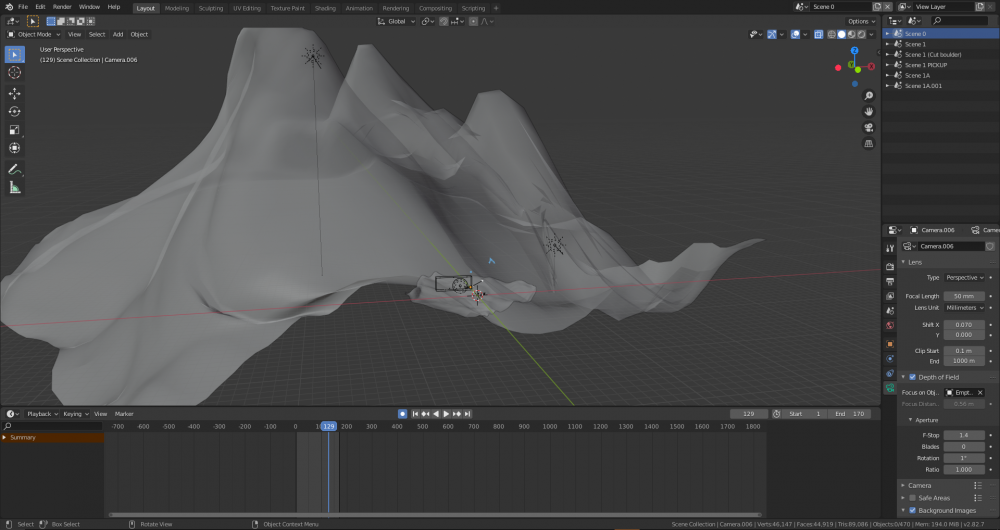Select the Select Box tool in the toolbar

coord(15,54)
